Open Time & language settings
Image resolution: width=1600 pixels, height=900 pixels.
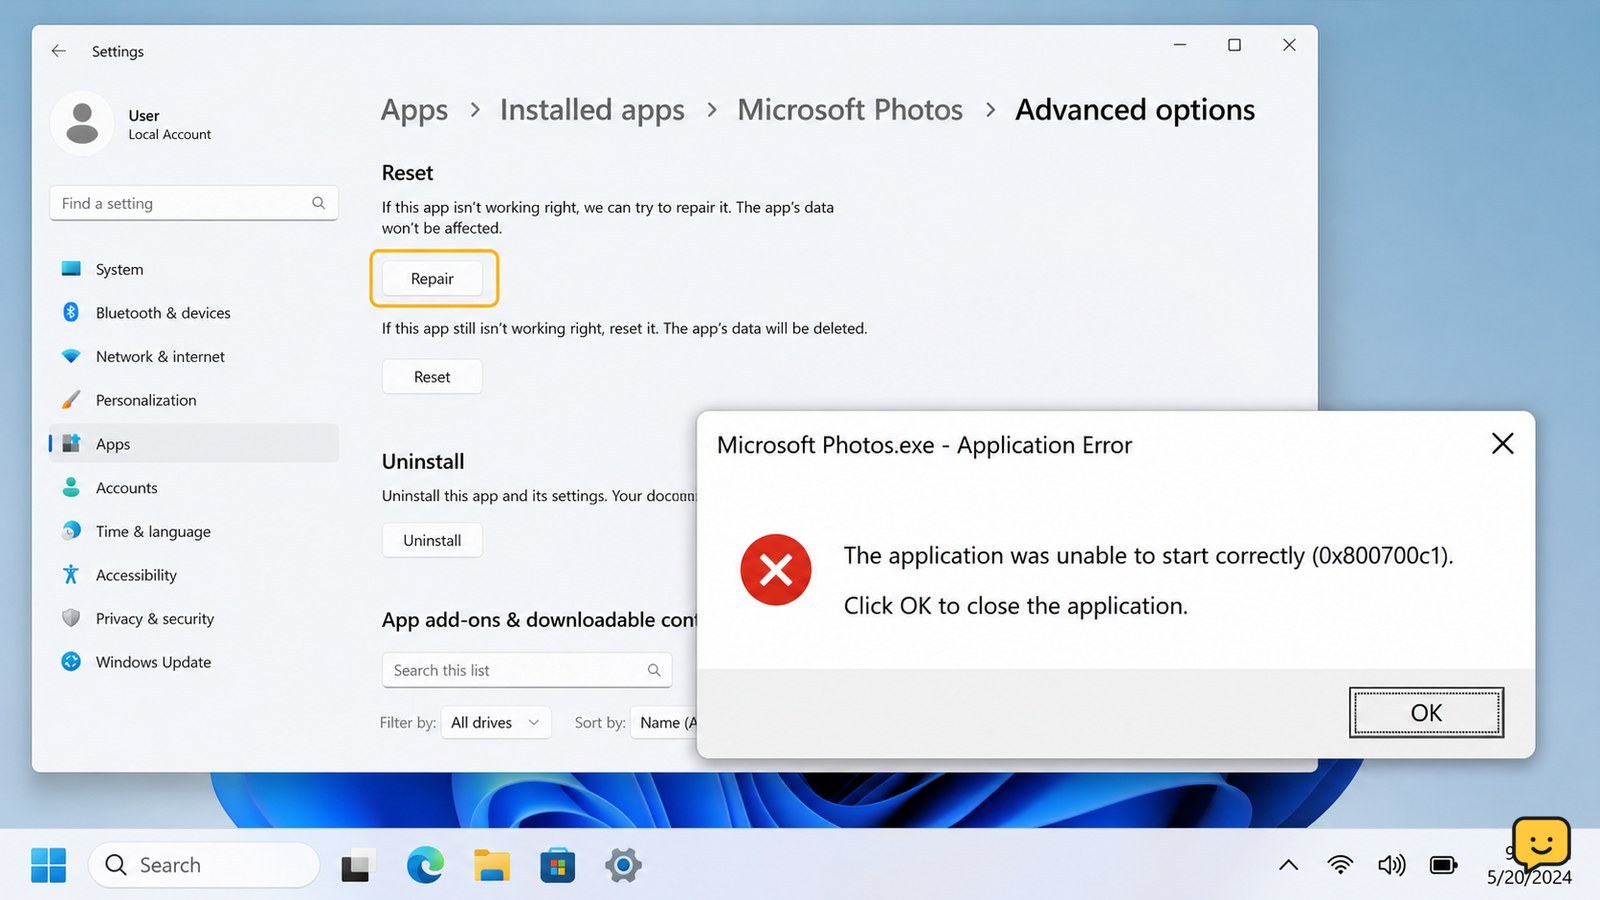tap(194, 531)
